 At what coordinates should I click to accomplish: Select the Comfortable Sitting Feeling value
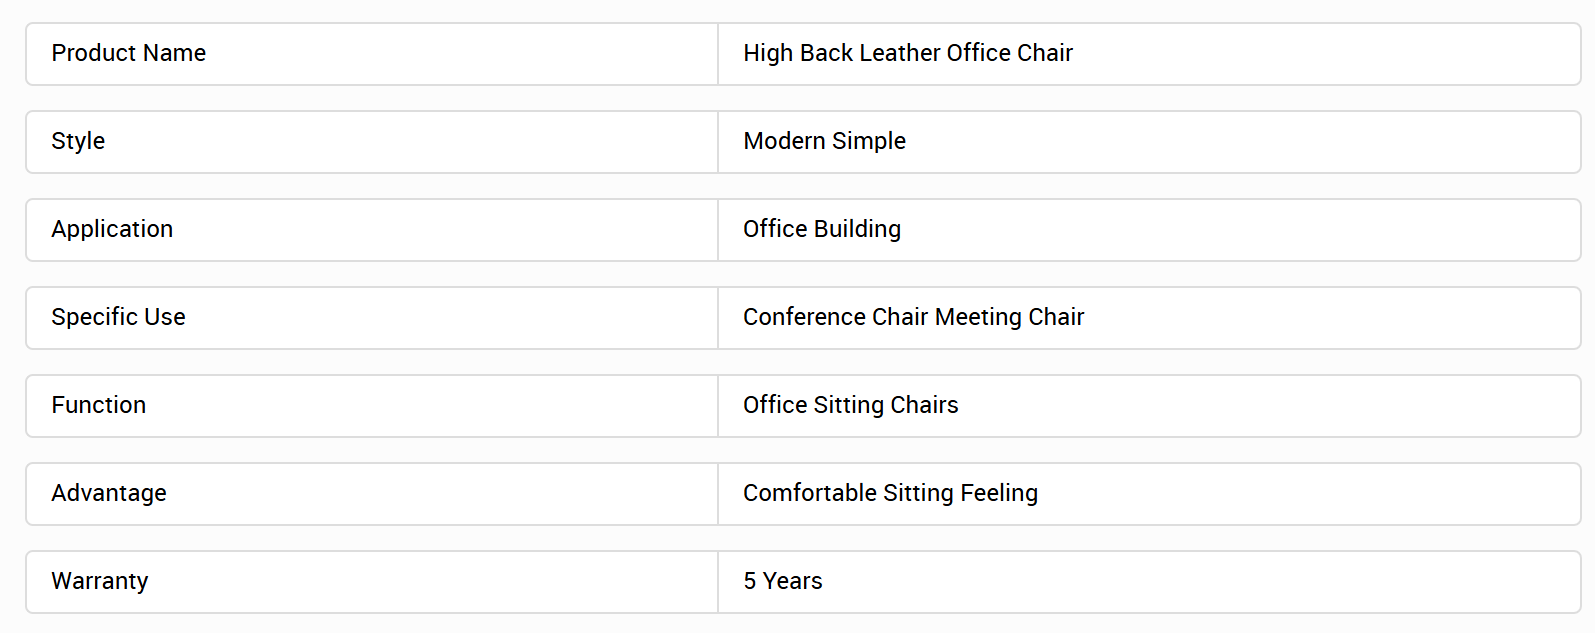(890, 493)
